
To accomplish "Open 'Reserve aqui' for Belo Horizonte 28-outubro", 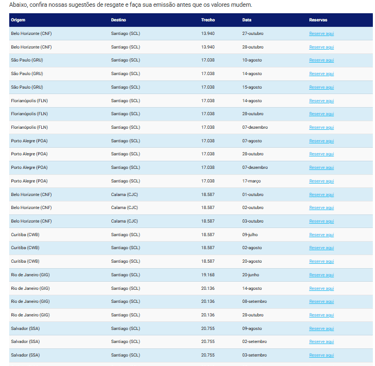I will pyautogui.click(x=321, y=47).
